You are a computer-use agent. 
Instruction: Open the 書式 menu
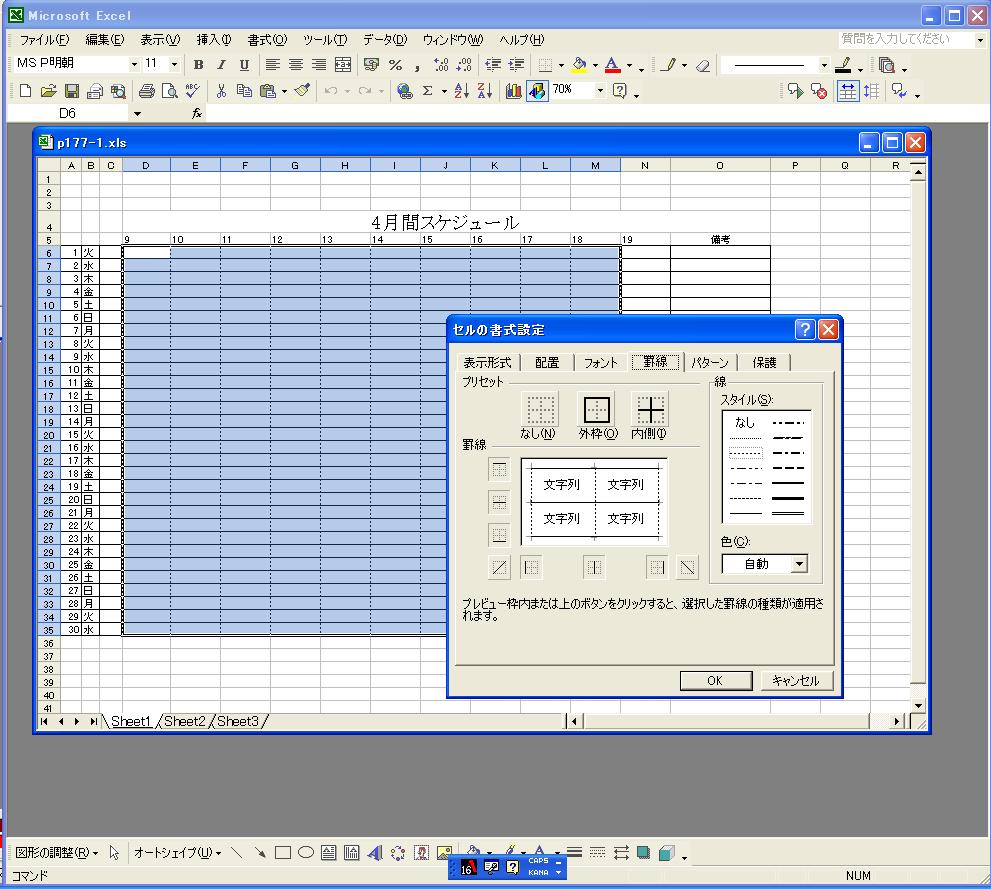pyautogui.click(x=267, y=40)
